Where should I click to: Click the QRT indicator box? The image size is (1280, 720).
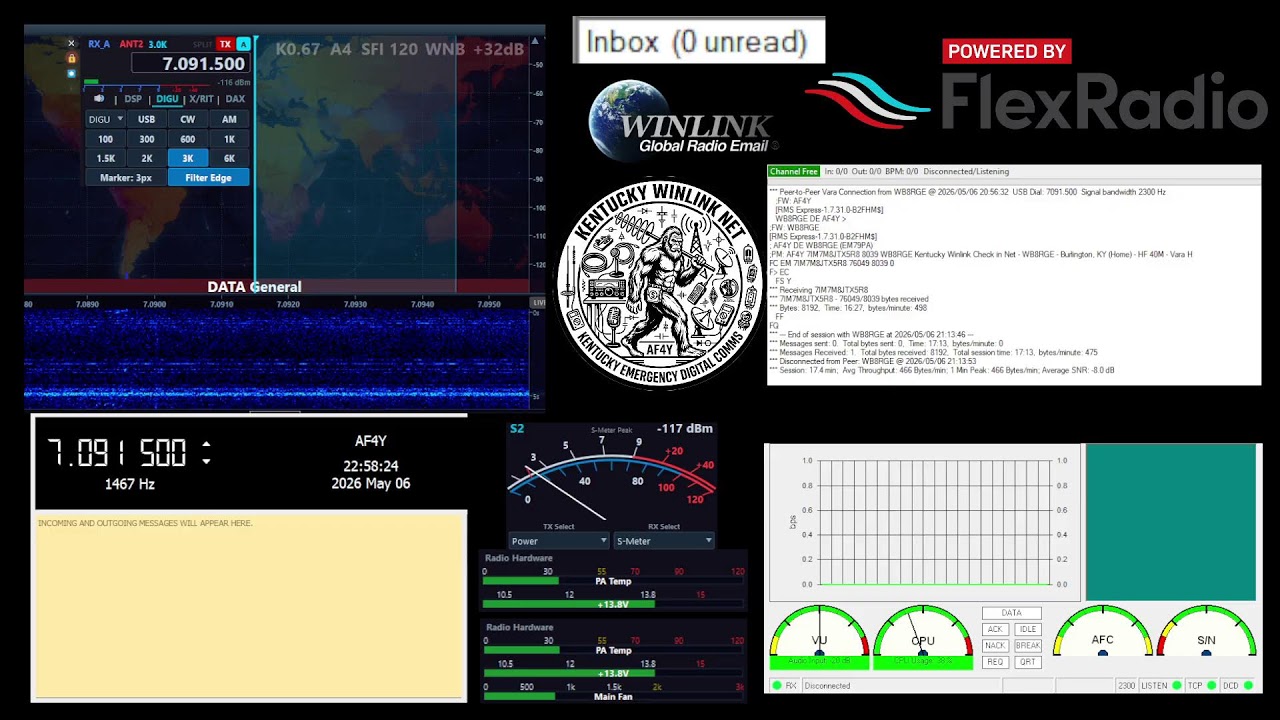[1028, 662]
